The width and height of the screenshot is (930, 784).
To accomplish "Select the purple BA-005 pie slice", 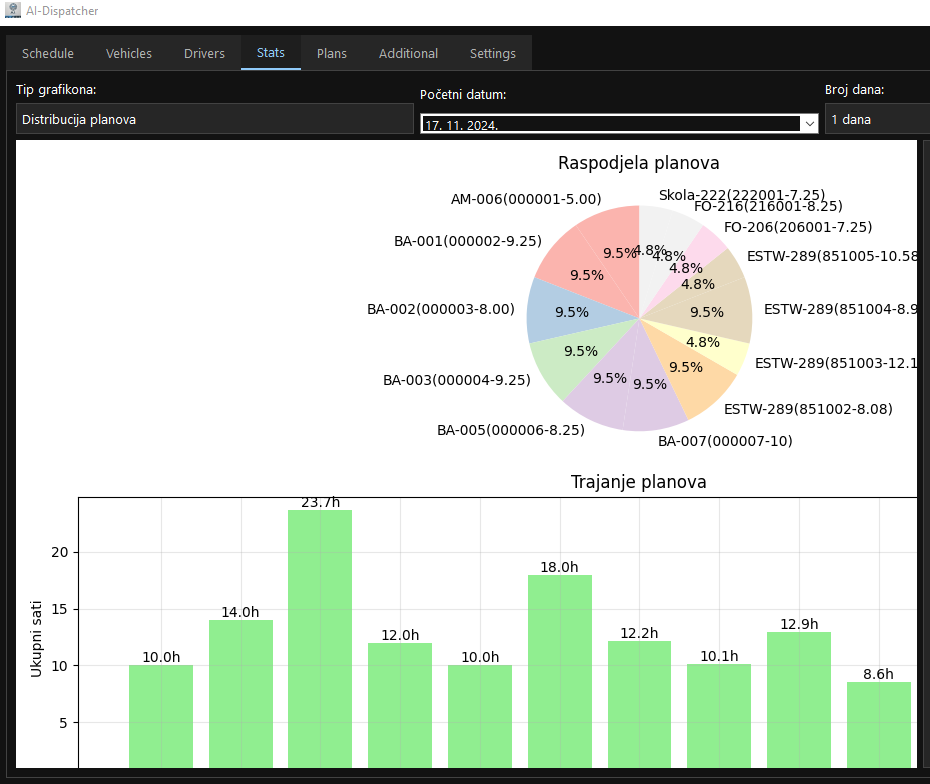I will coord(600,390).
